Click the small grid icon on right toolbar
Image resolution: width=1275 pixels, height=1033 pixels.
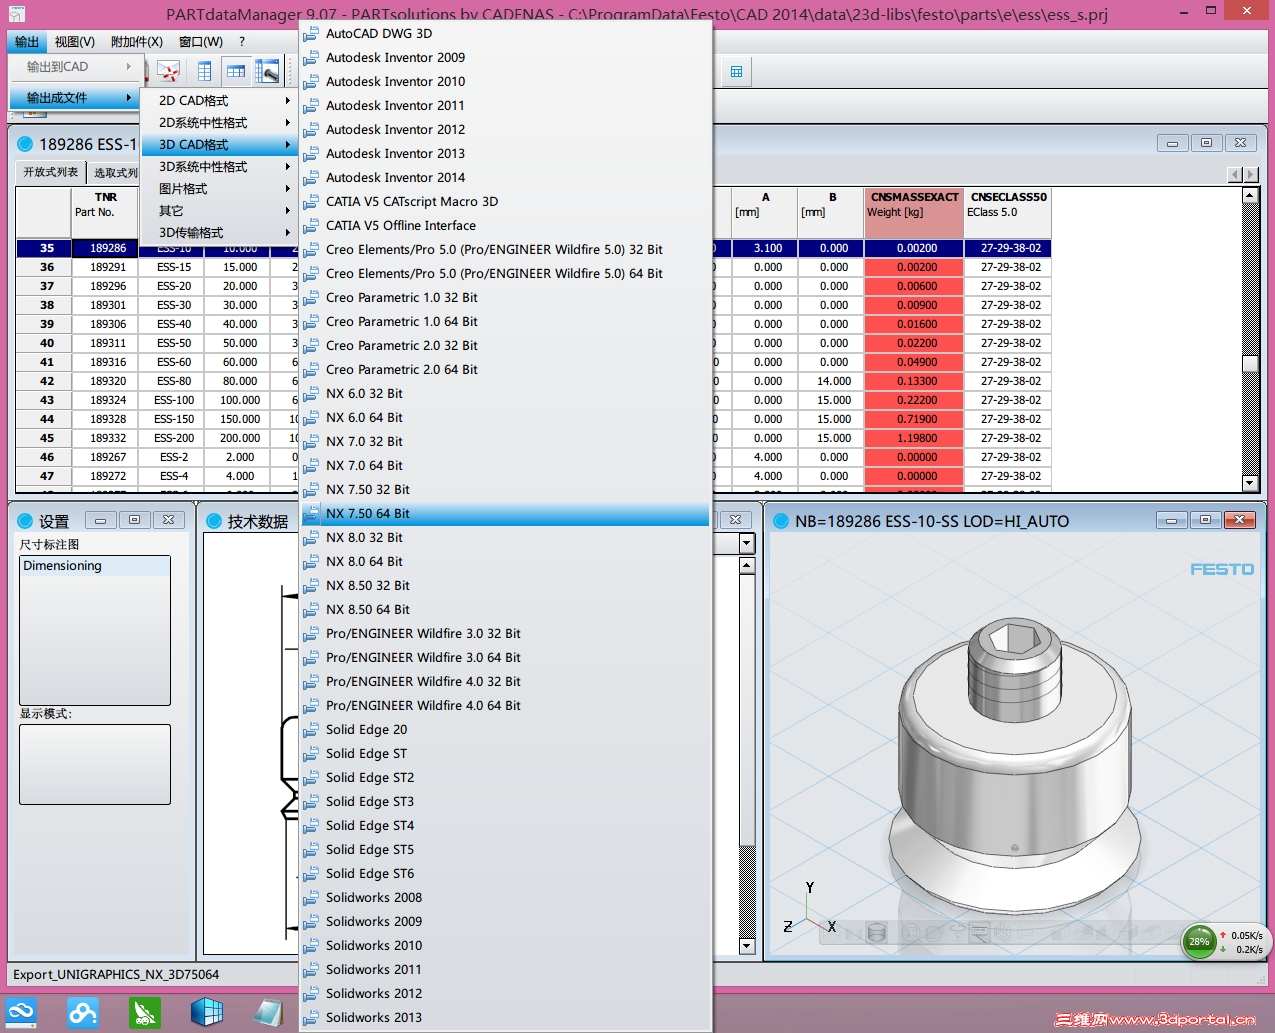pyautogui.click(x=736, y=71)
